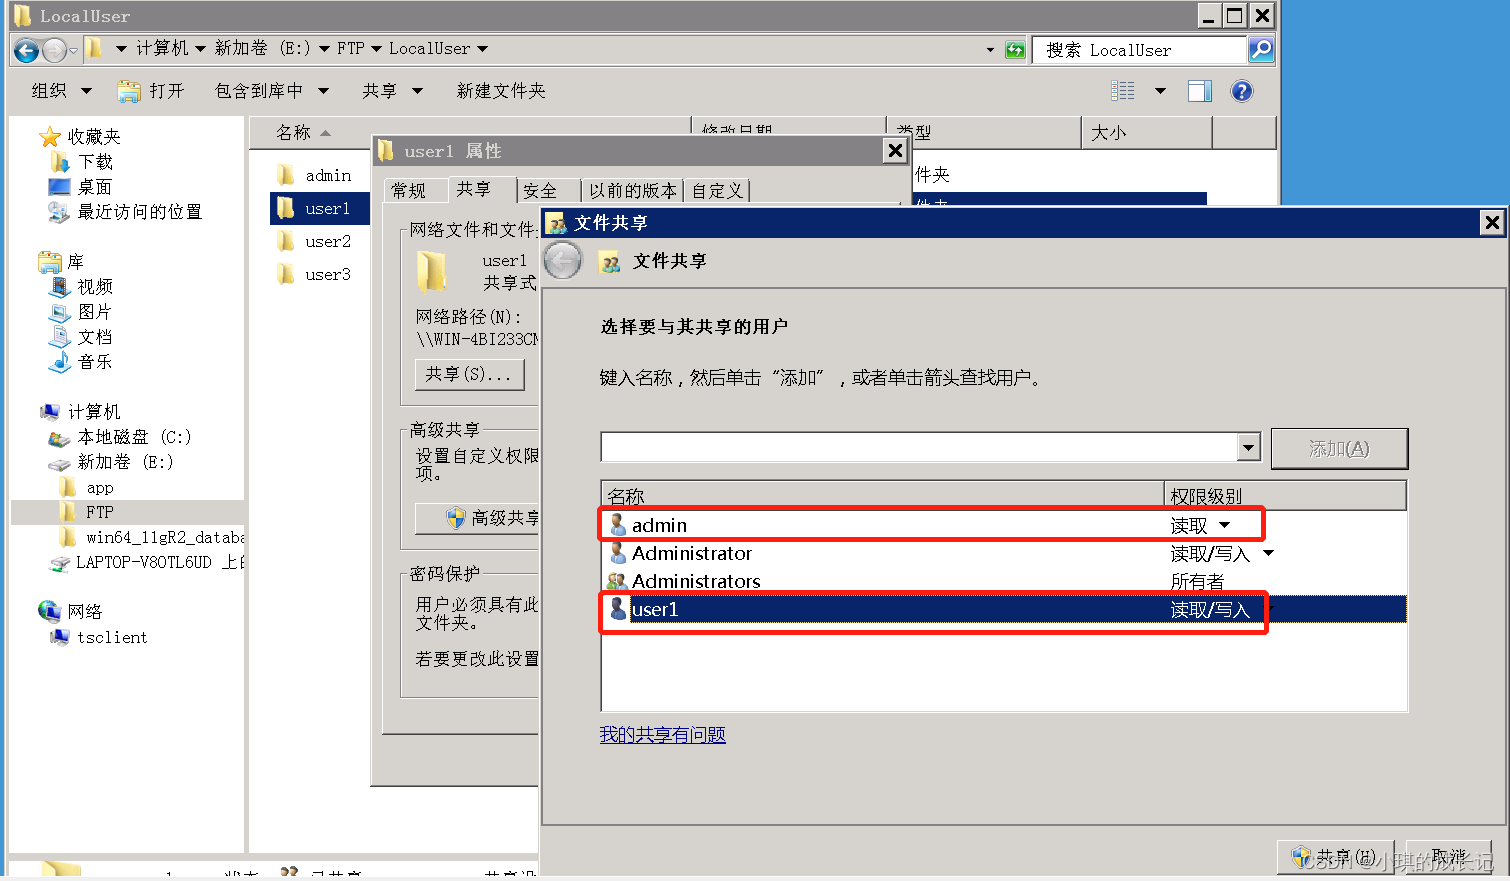Open permission level dropdown for admin
The height and width of the screenshot is (881, 1510).
click(x=1225, y=525)
